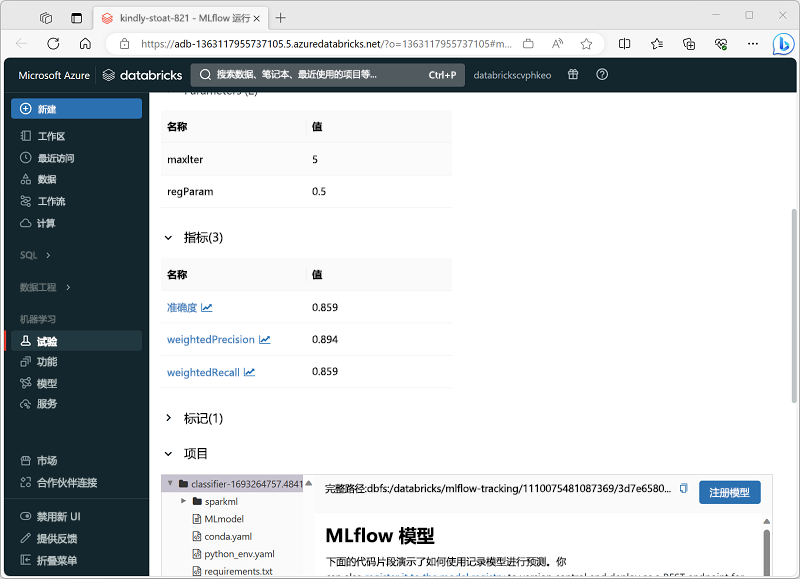The width and height of the screenshot is (800, 579).
Task: Click the chart icon next to weightedRecall
Action: tap(249, 372)
